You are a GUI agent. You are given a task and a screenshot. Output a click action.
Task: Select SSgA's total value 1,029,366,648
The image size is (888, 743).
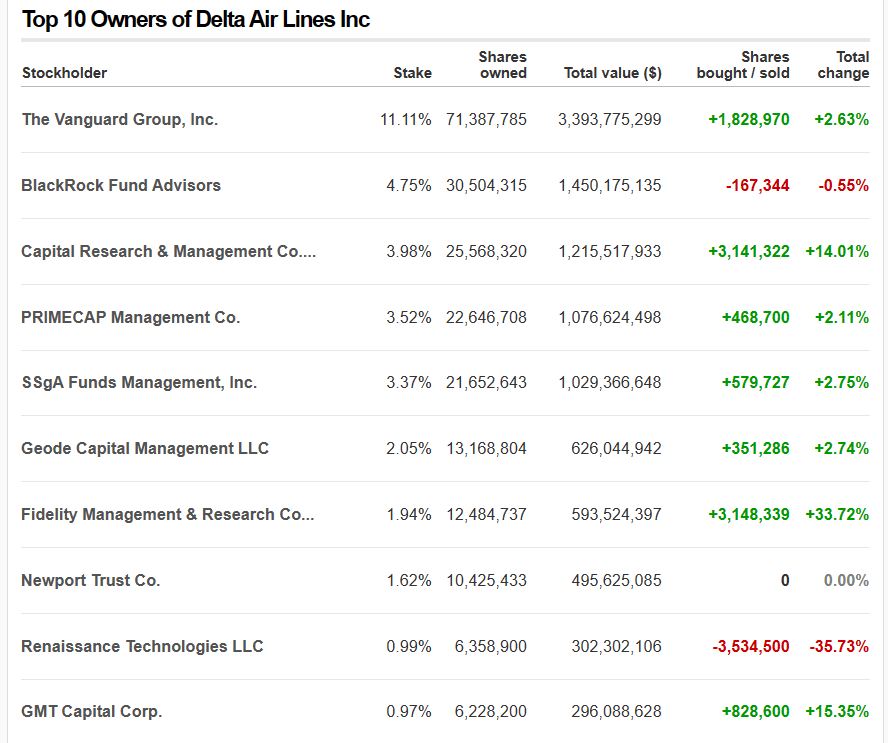pos(610,383)
